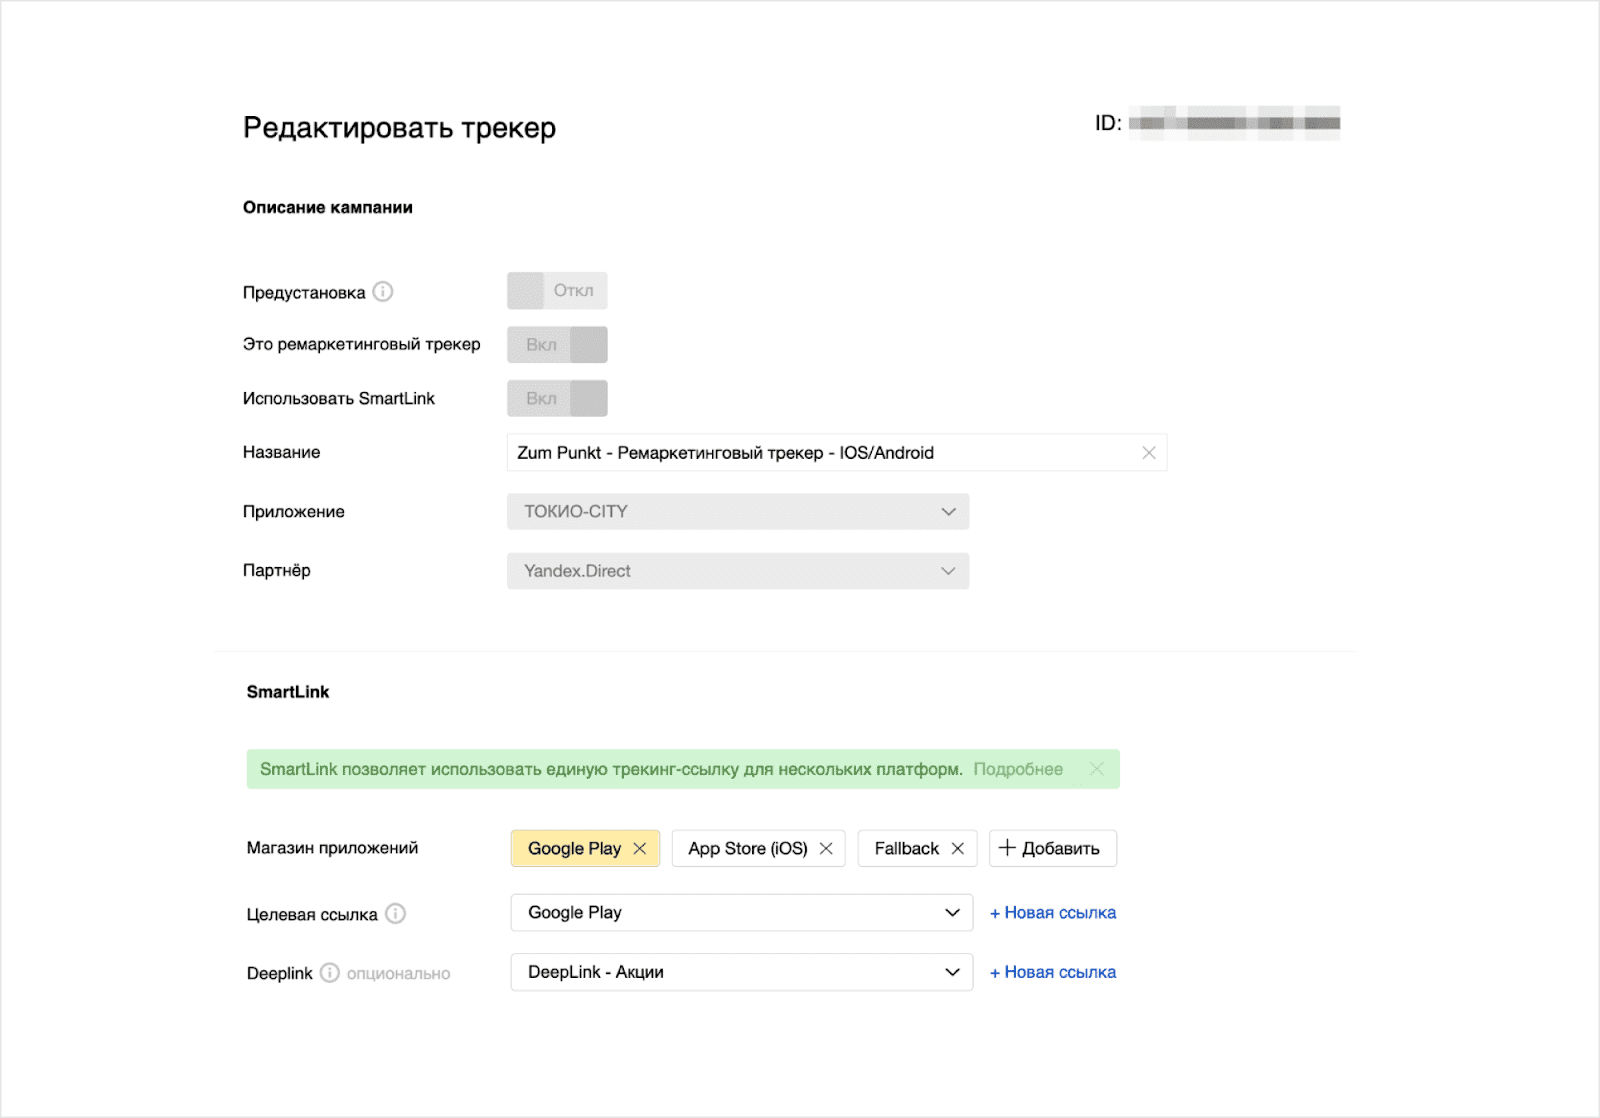The image size is (1600, 1118).
Task: Toggle the Использовать SmartLink switch
Action: 557,399
